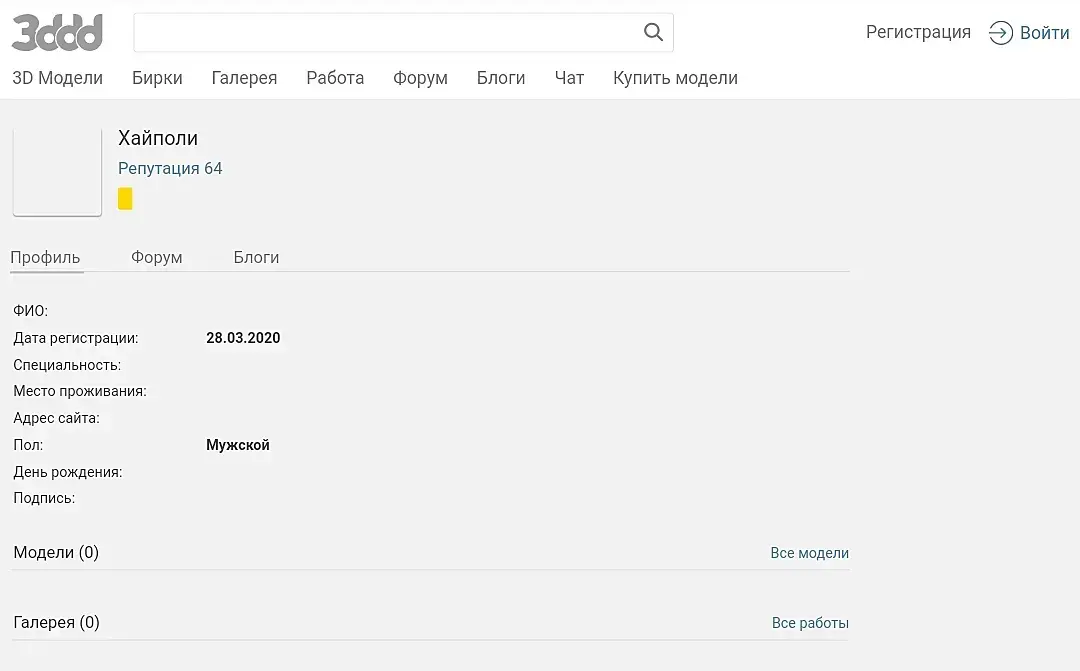Open Блоги in the top navigation

(x=501, y=78)
